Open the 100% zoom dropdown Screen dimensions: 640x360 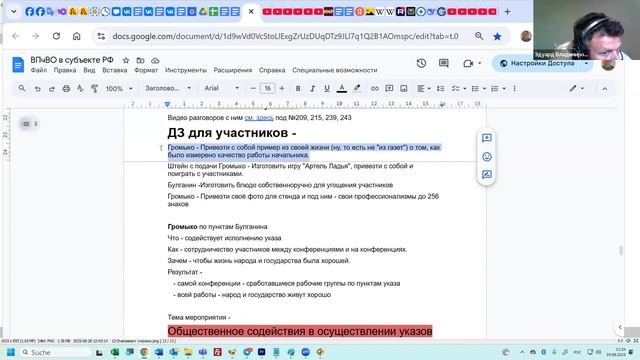tap(119, 89)
